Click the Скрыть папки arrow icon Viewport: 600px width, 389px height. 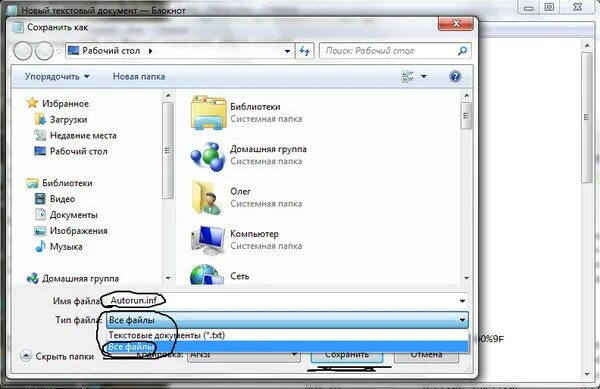(x=25, y=356)
